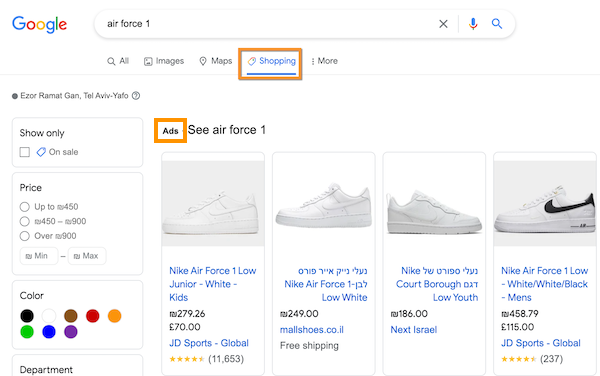Focus the Min price field
600x376 pixels.
point(39,256)
